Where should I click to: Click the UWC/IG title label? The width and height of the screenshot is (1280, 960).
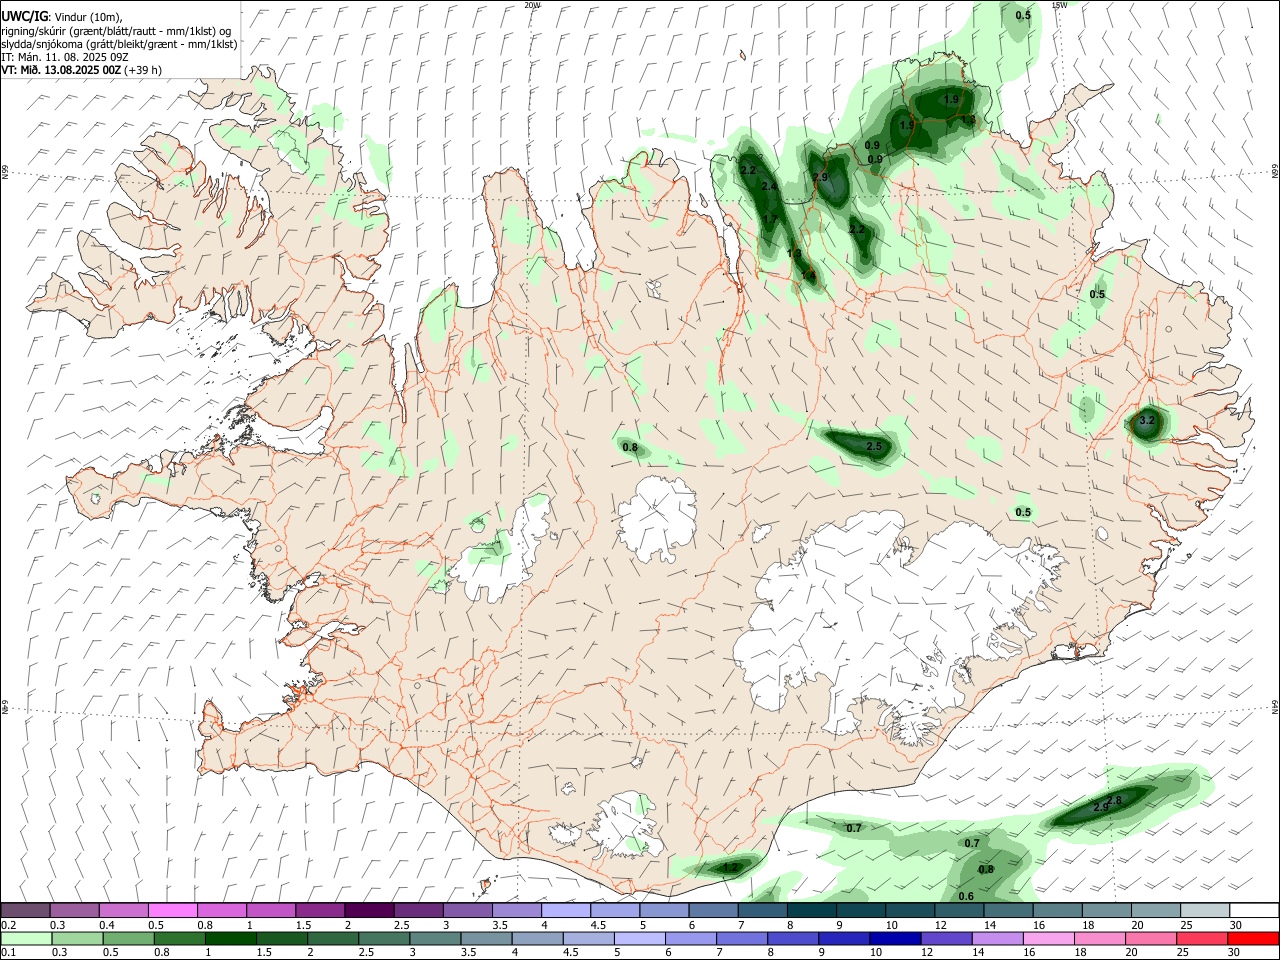[x=23, y=16]
